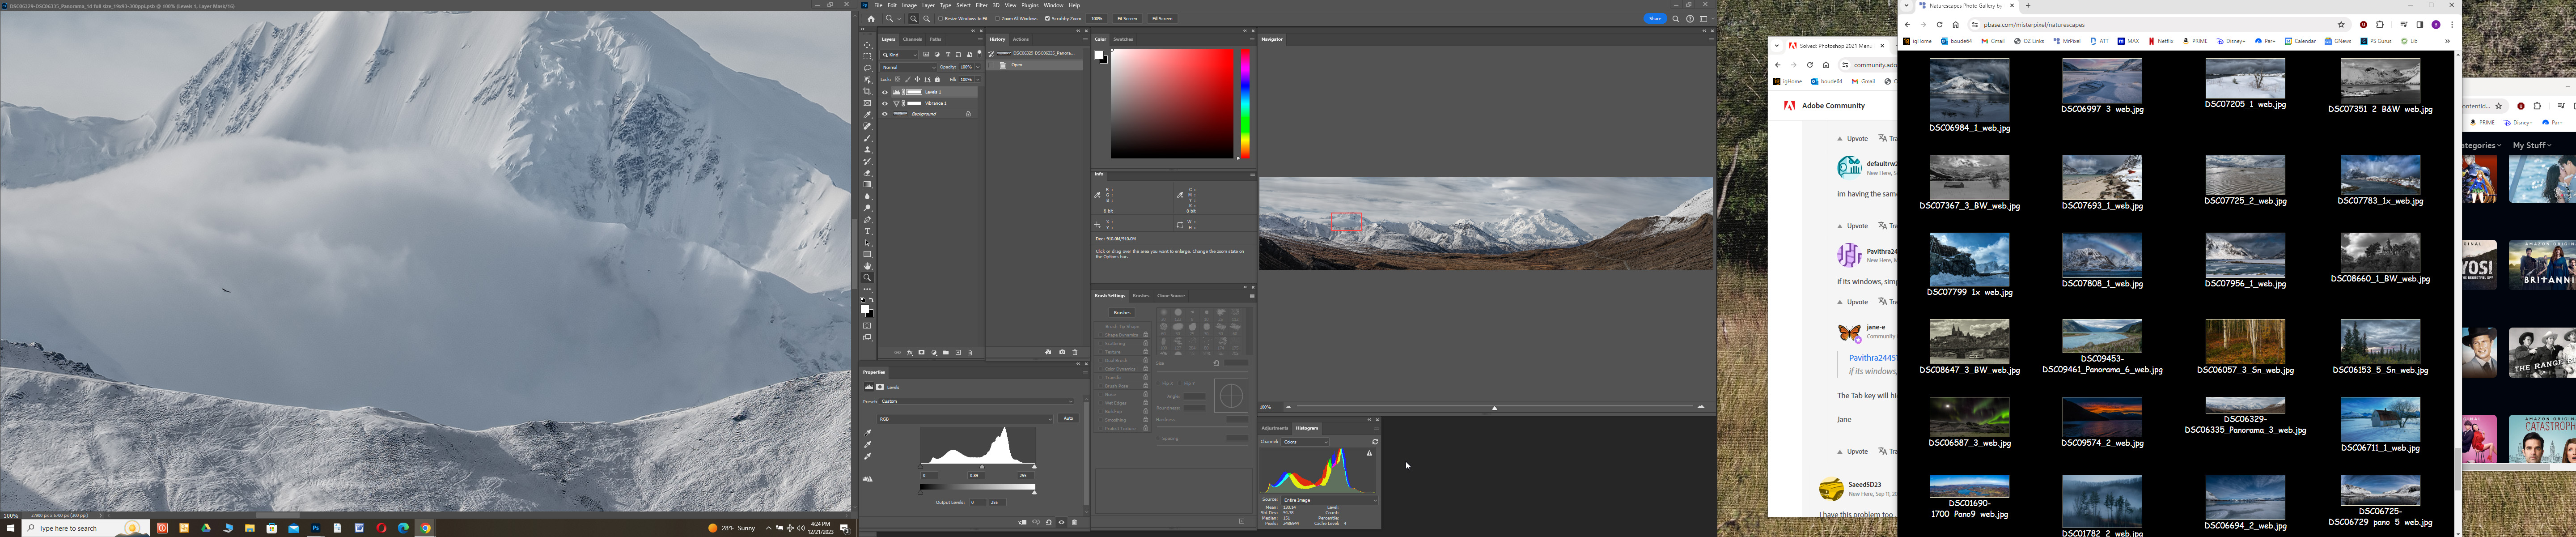Switch to the Clone Source tab
The width and height of the screenshot is (2576, 537).
click(1171, 296)
